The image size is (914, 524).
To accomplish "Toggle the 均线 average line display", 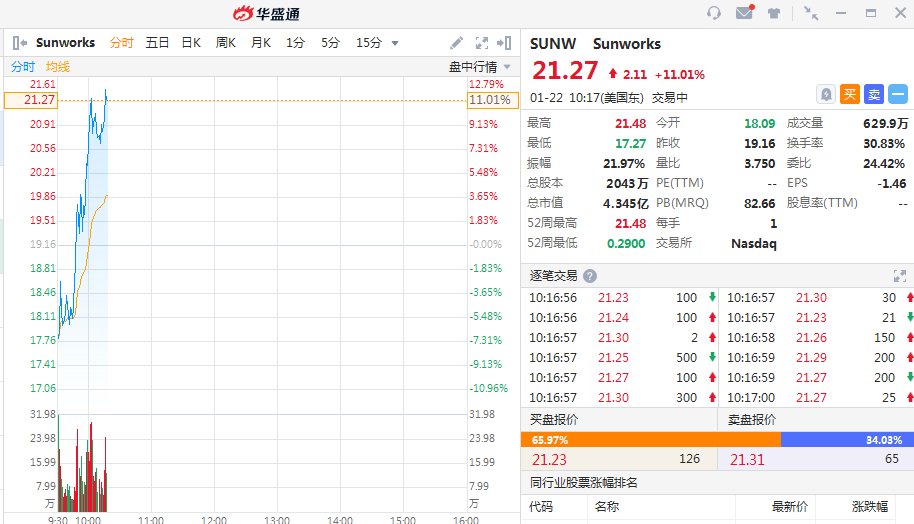I will pos(57,66).
